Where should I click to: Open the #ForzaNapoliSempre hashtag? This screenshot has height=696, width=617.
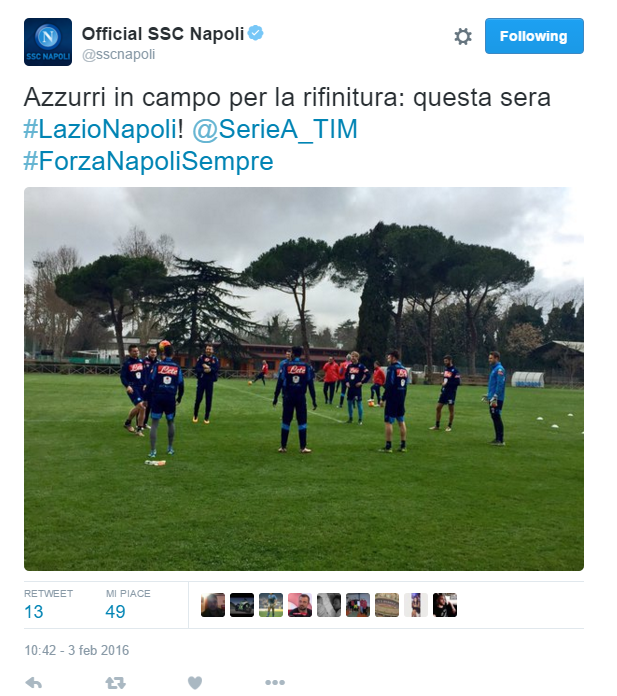coord(148,161)
